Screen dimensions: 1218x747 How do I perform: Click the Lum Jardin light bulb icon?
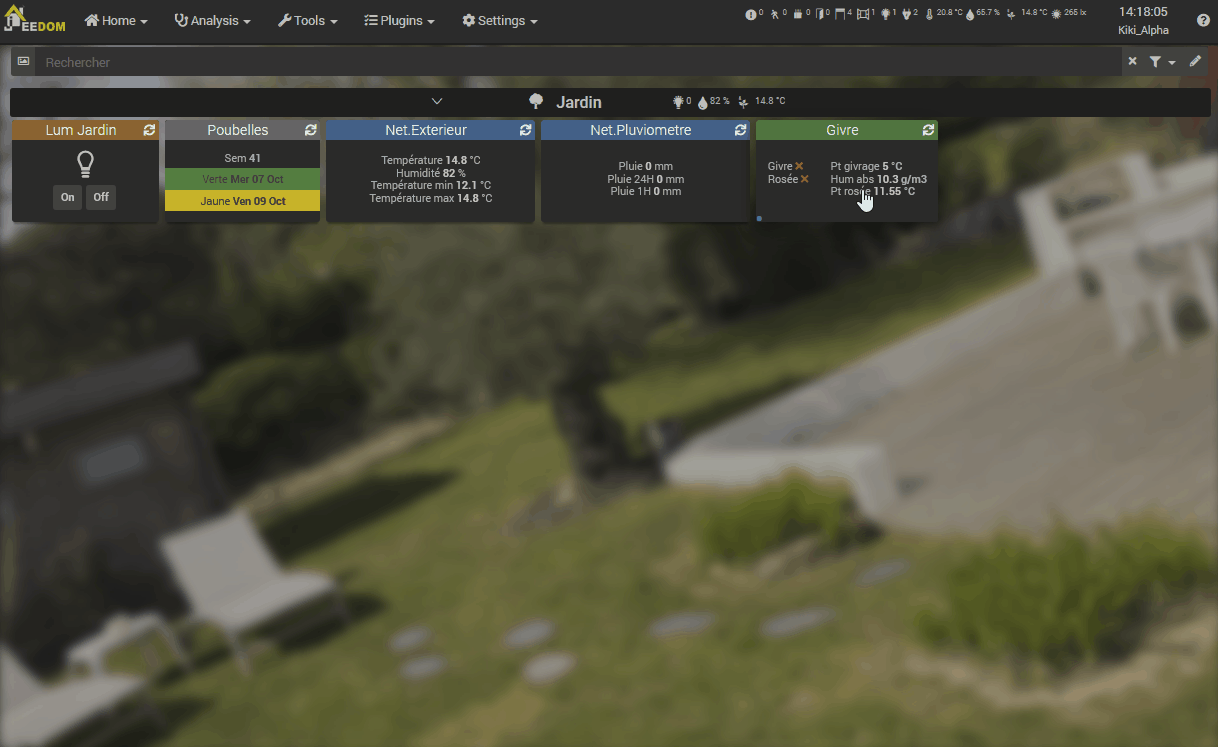pyautogui.click(x=86, y=164)
